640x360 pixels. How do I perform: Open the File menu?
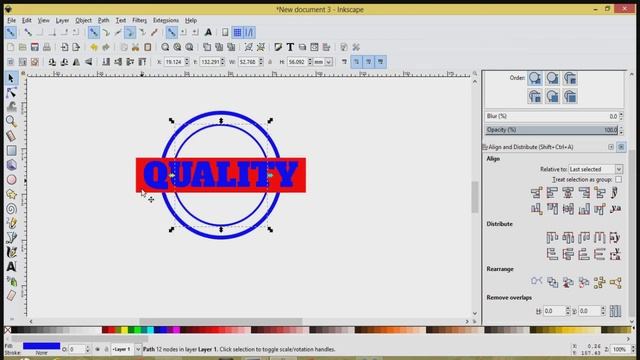point(11,20)
